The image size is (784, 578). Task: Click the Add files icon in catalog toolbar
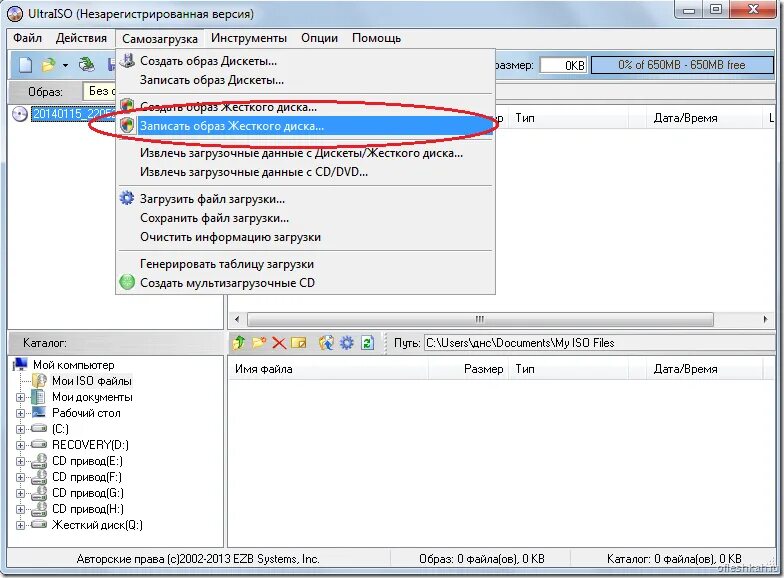pos(326,342)
